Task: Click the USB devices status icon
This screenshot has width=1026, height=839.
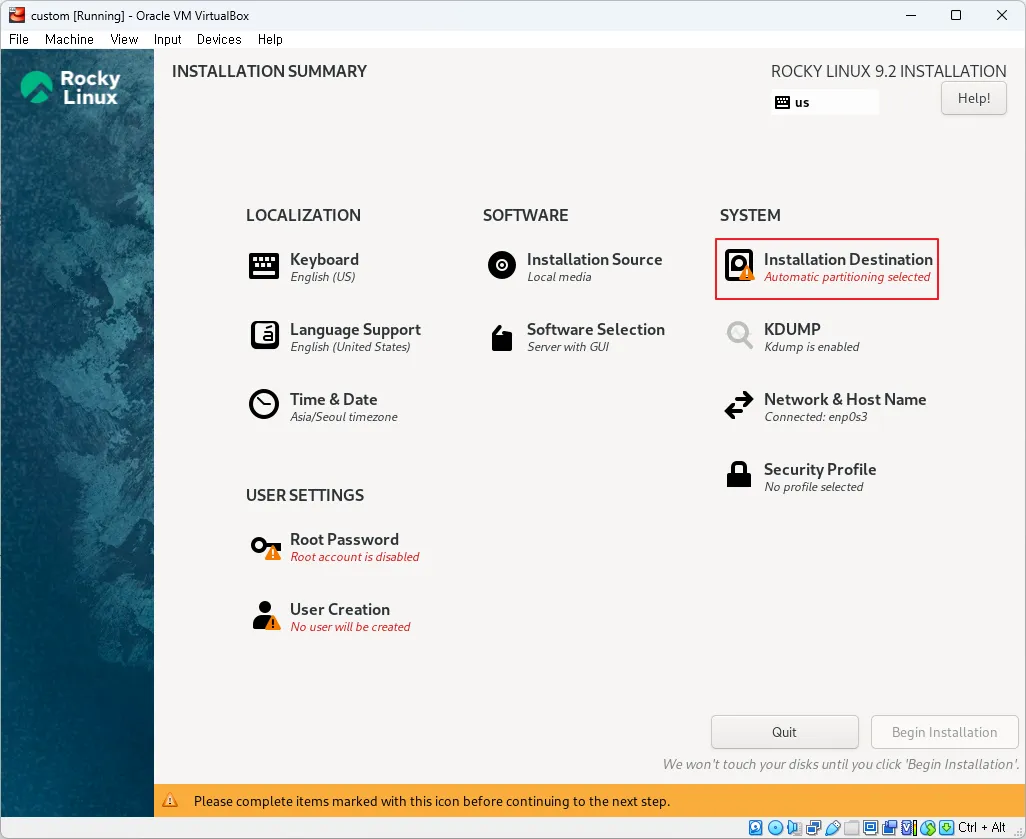Action: tap(832, 827)
